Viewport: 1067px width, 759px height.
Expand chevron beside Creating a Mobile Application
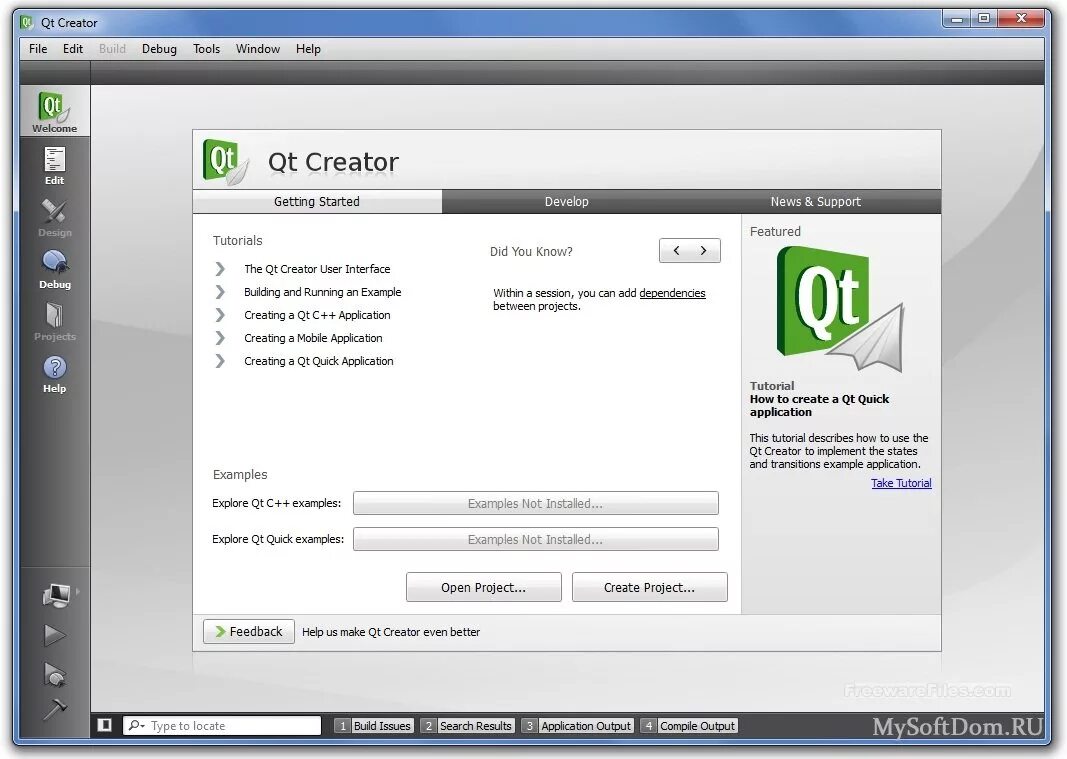tap(220, 338)
